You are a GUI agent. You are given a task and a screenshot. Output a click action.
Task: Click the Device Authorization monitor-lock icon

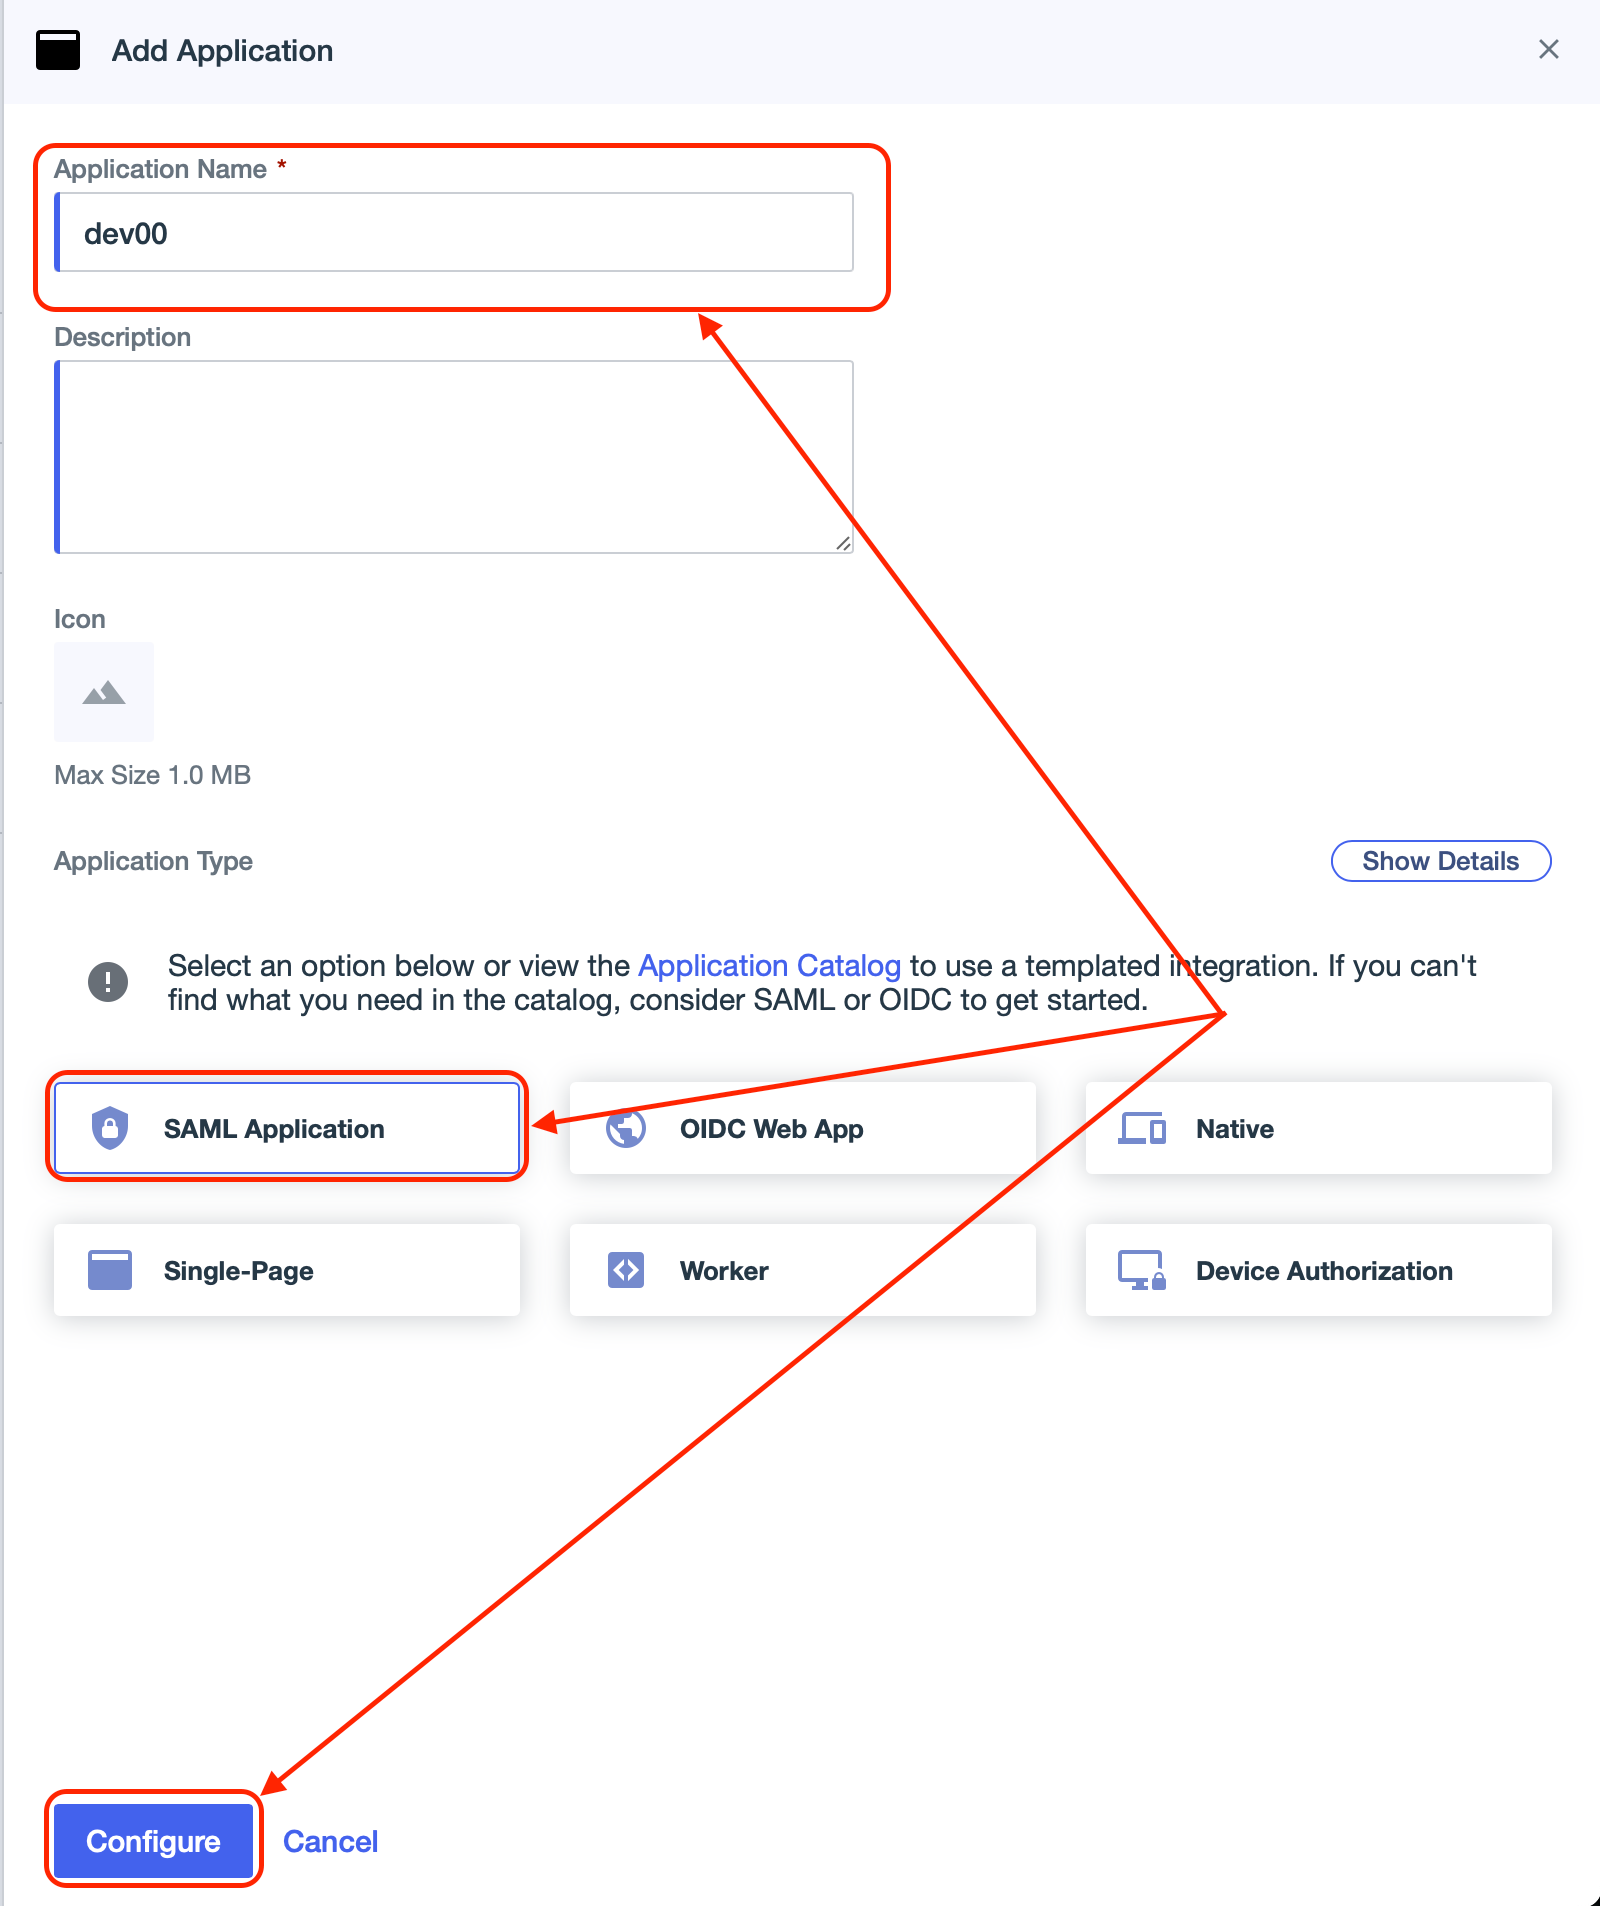tap(1142, 1270)
